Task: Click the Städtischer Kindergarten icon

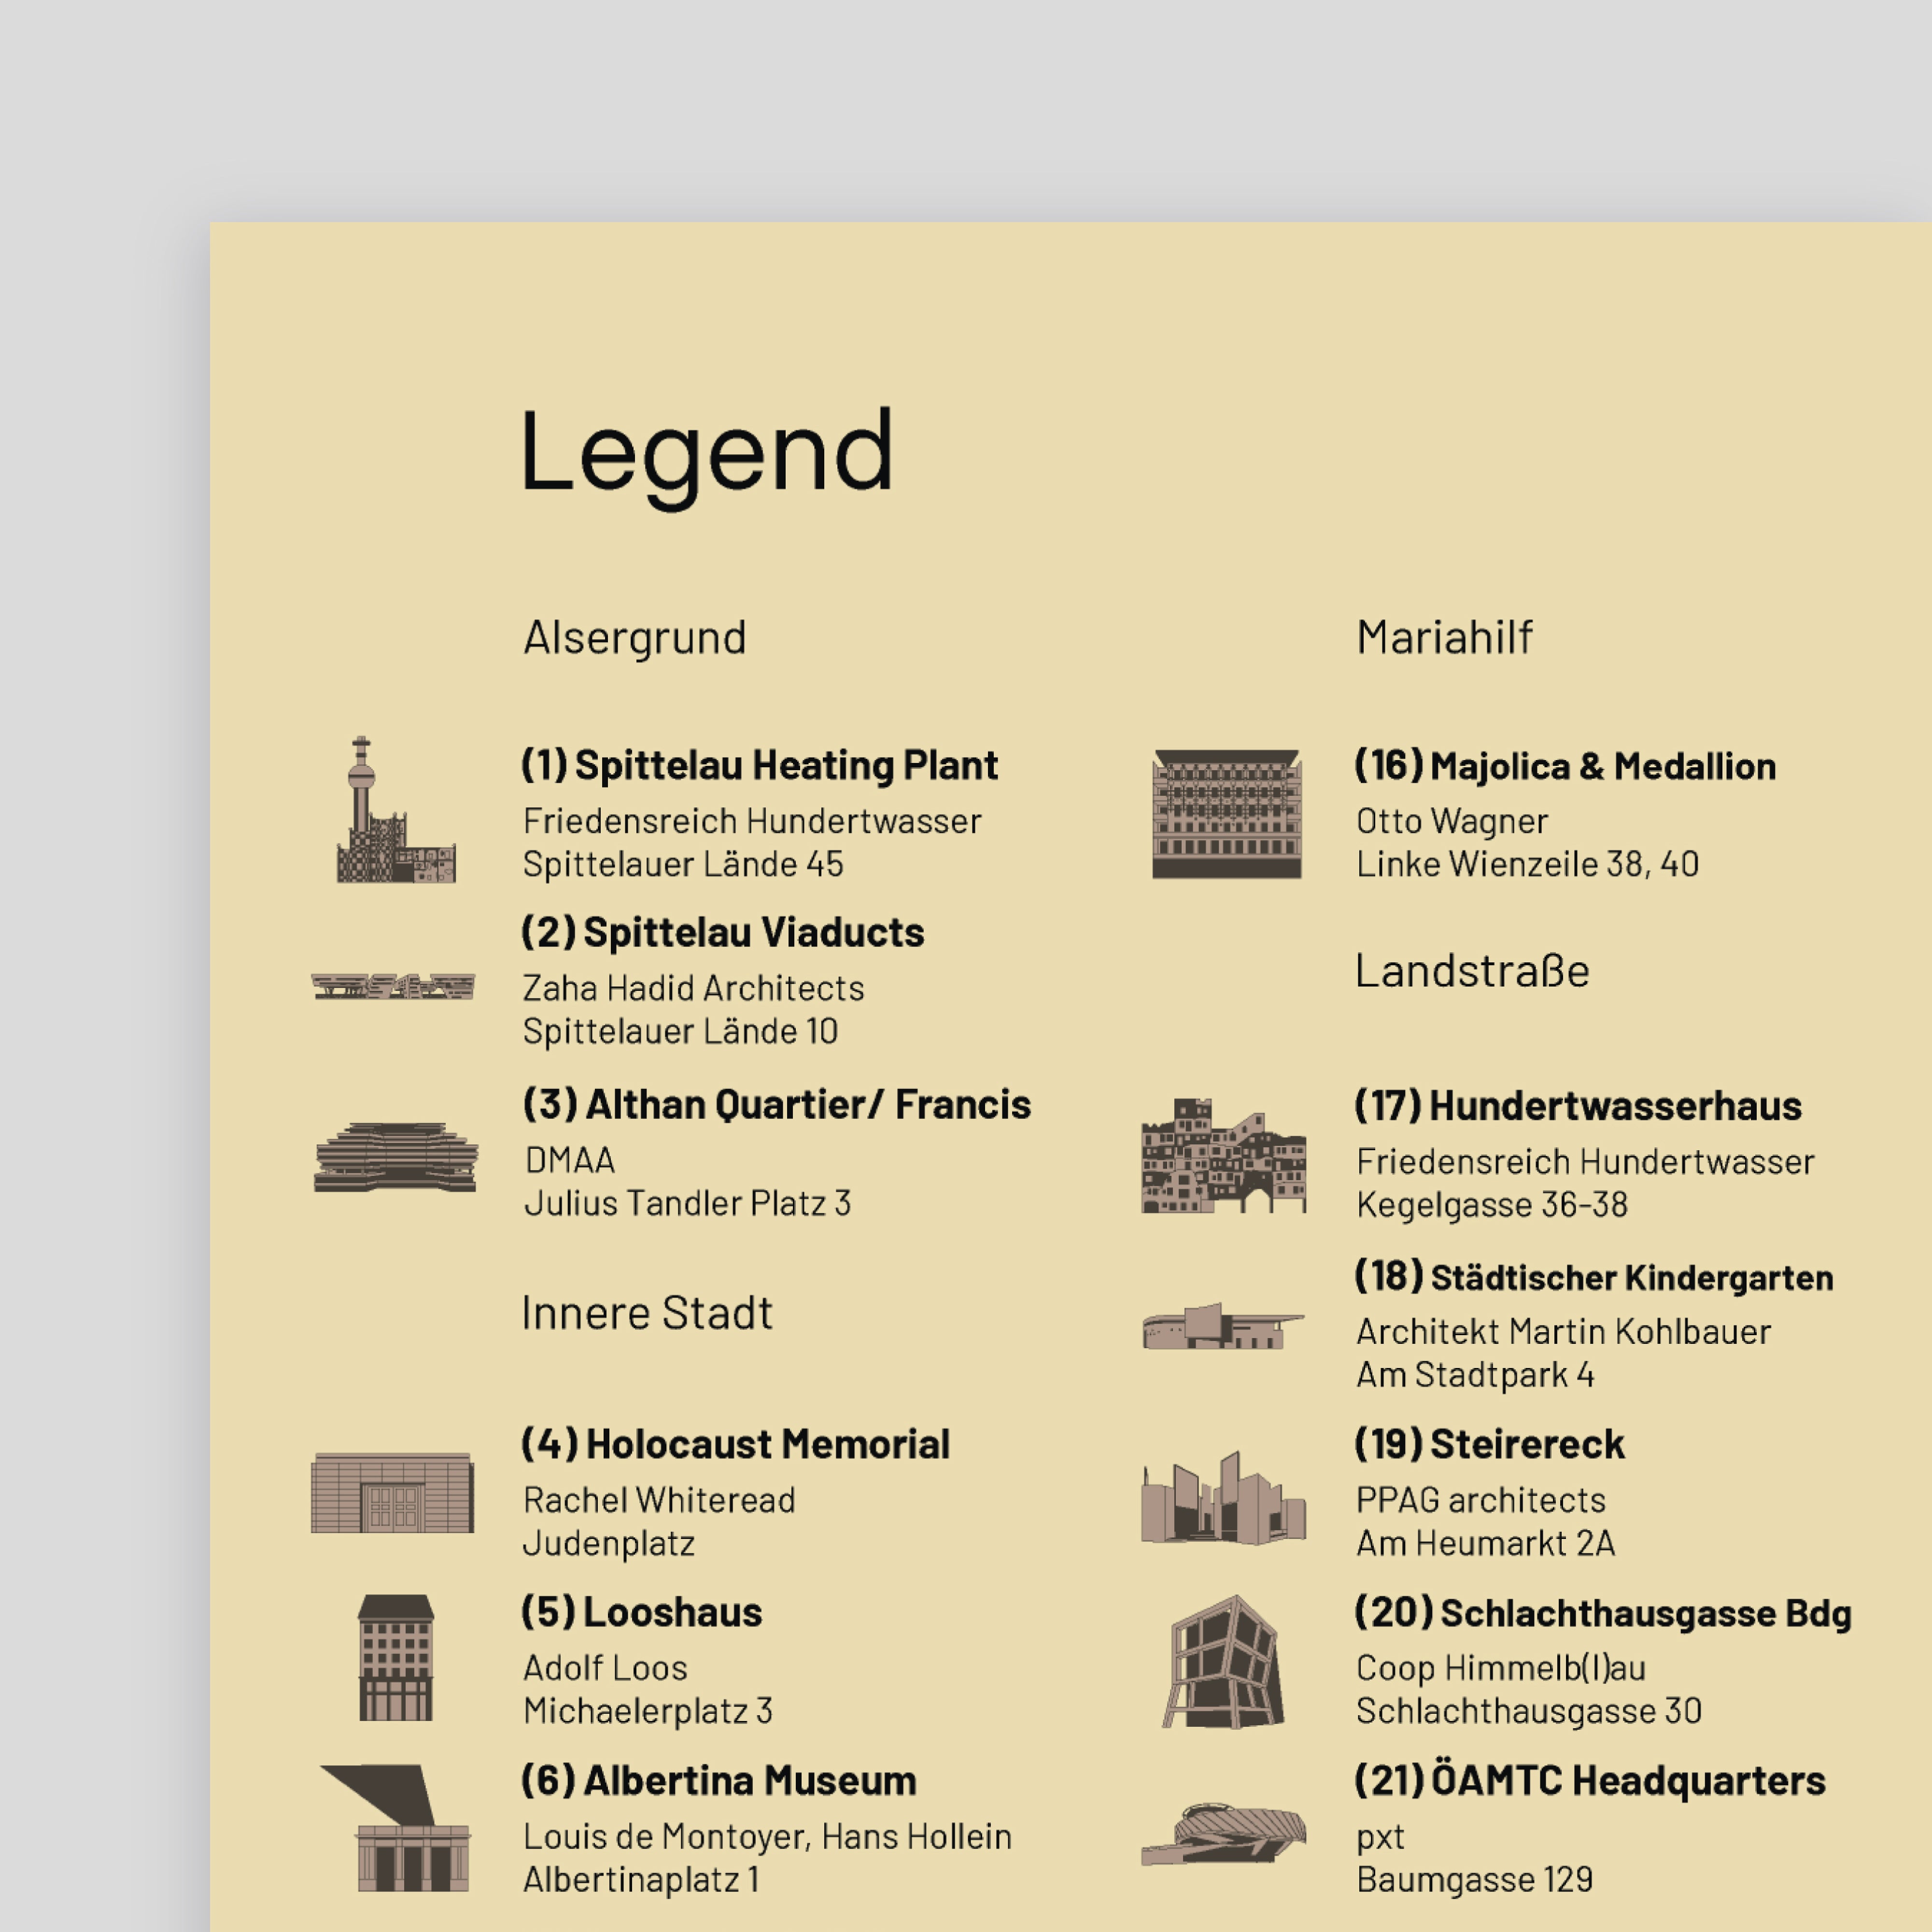Action: pyautogui.click(x=1223, y=1326)
